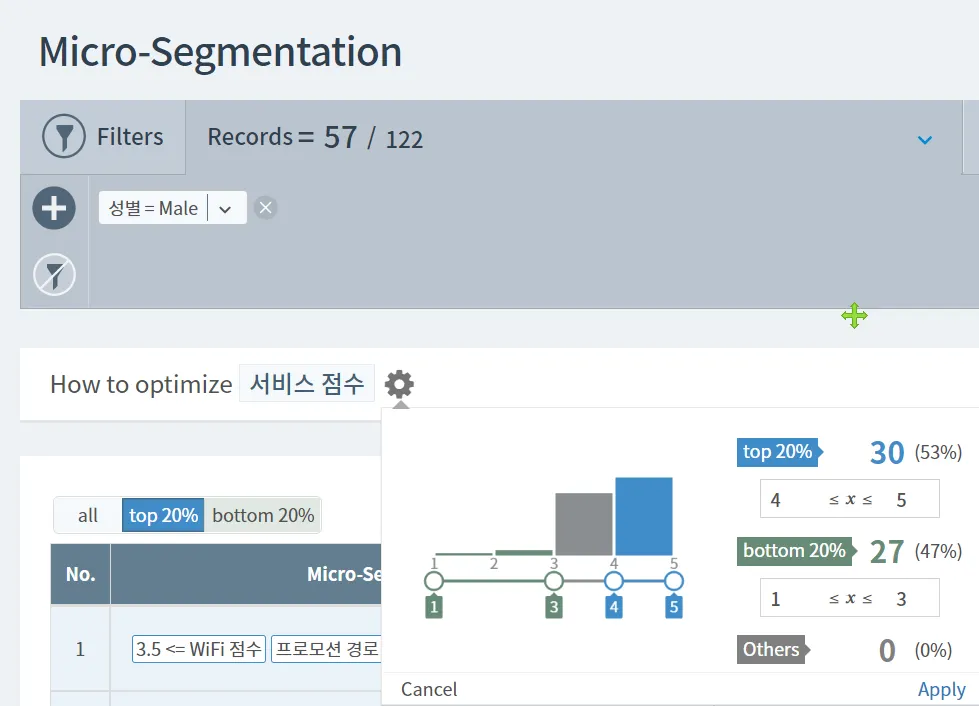This screenshot has height=706, width=979.
Task: Click the blue slider handle labeled 5
Action: click(674, 581)
